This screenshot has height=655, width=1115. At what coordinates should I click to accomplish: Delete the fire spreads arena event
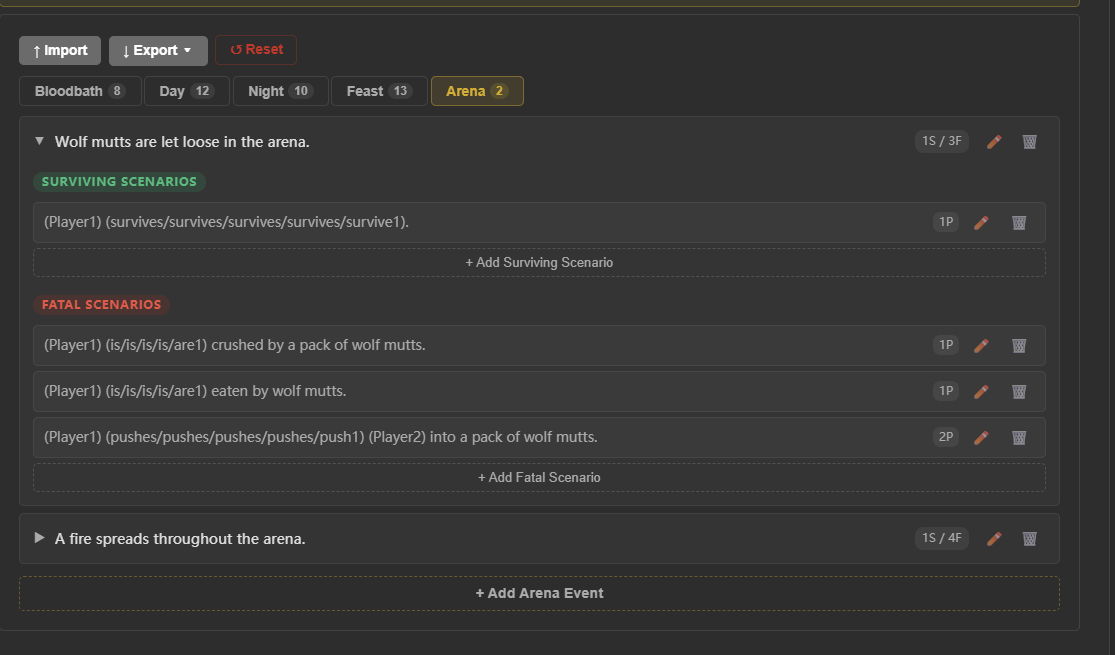click(1029, 539)
